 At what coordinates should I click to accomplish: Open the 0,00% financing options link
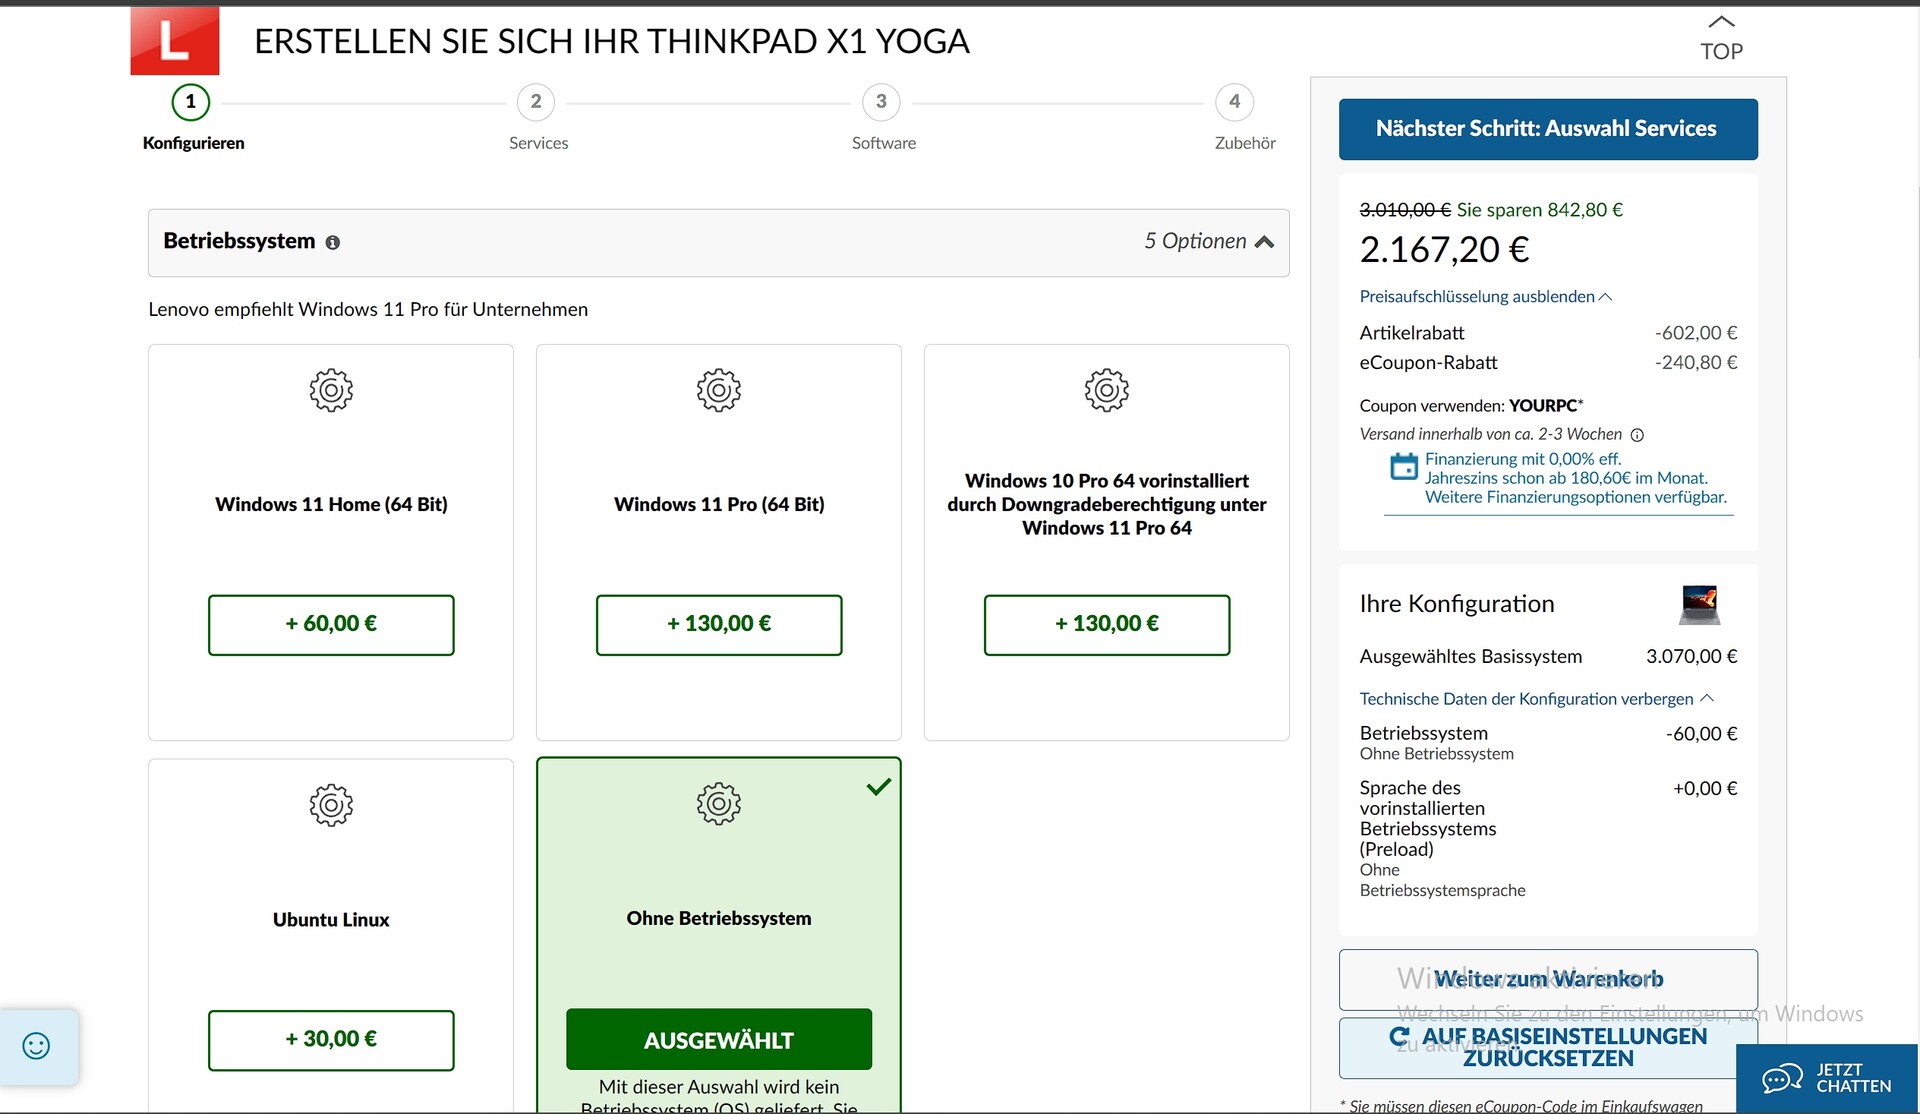point(1574,478)
